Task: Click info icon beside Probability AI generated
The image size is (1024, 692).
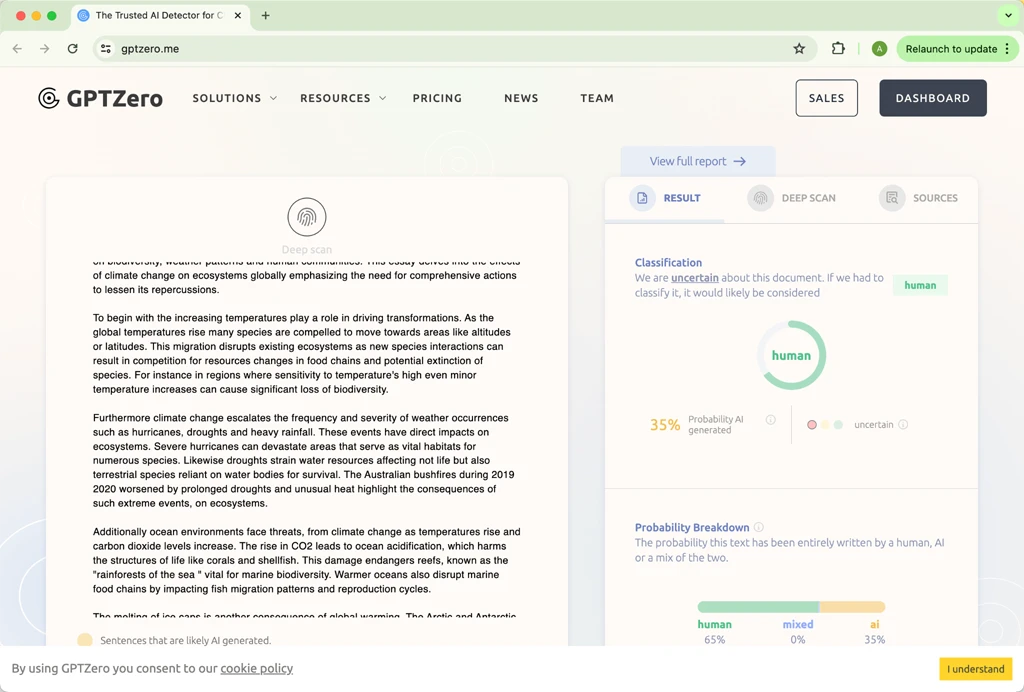Action: pos(771,420)
